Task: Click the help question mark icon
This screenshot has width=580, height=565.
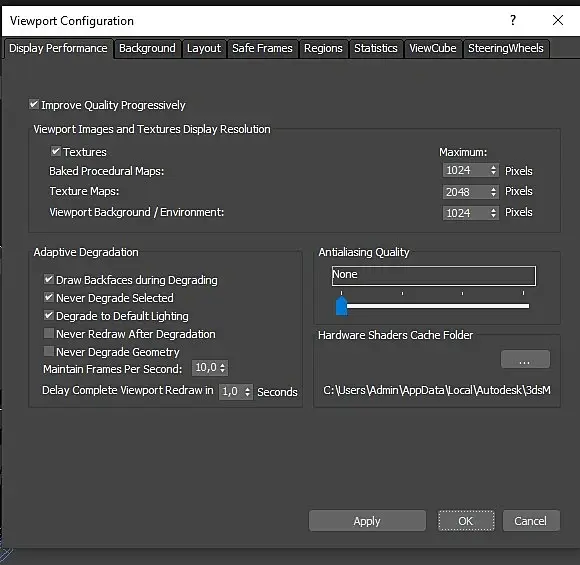Action: pyautogui.click(x=513, y=20)
